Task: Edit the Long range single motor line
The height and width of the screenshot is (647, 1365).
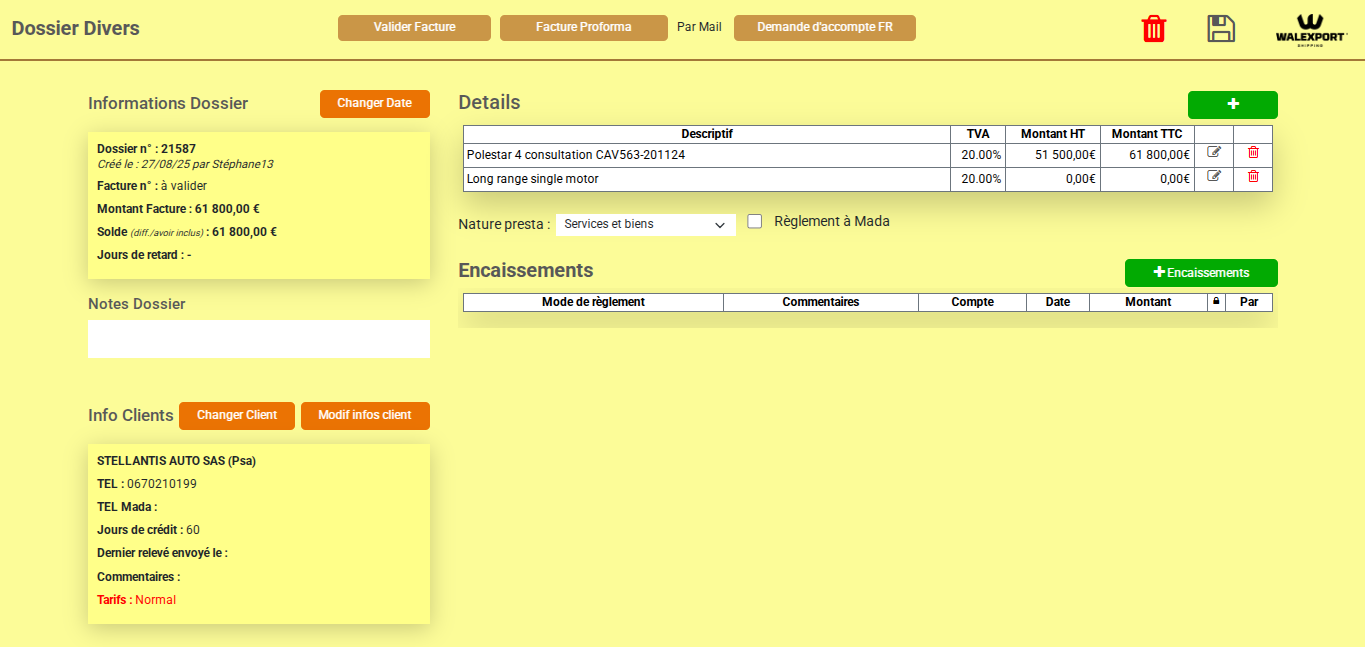Action: [x=1214, y=178]
